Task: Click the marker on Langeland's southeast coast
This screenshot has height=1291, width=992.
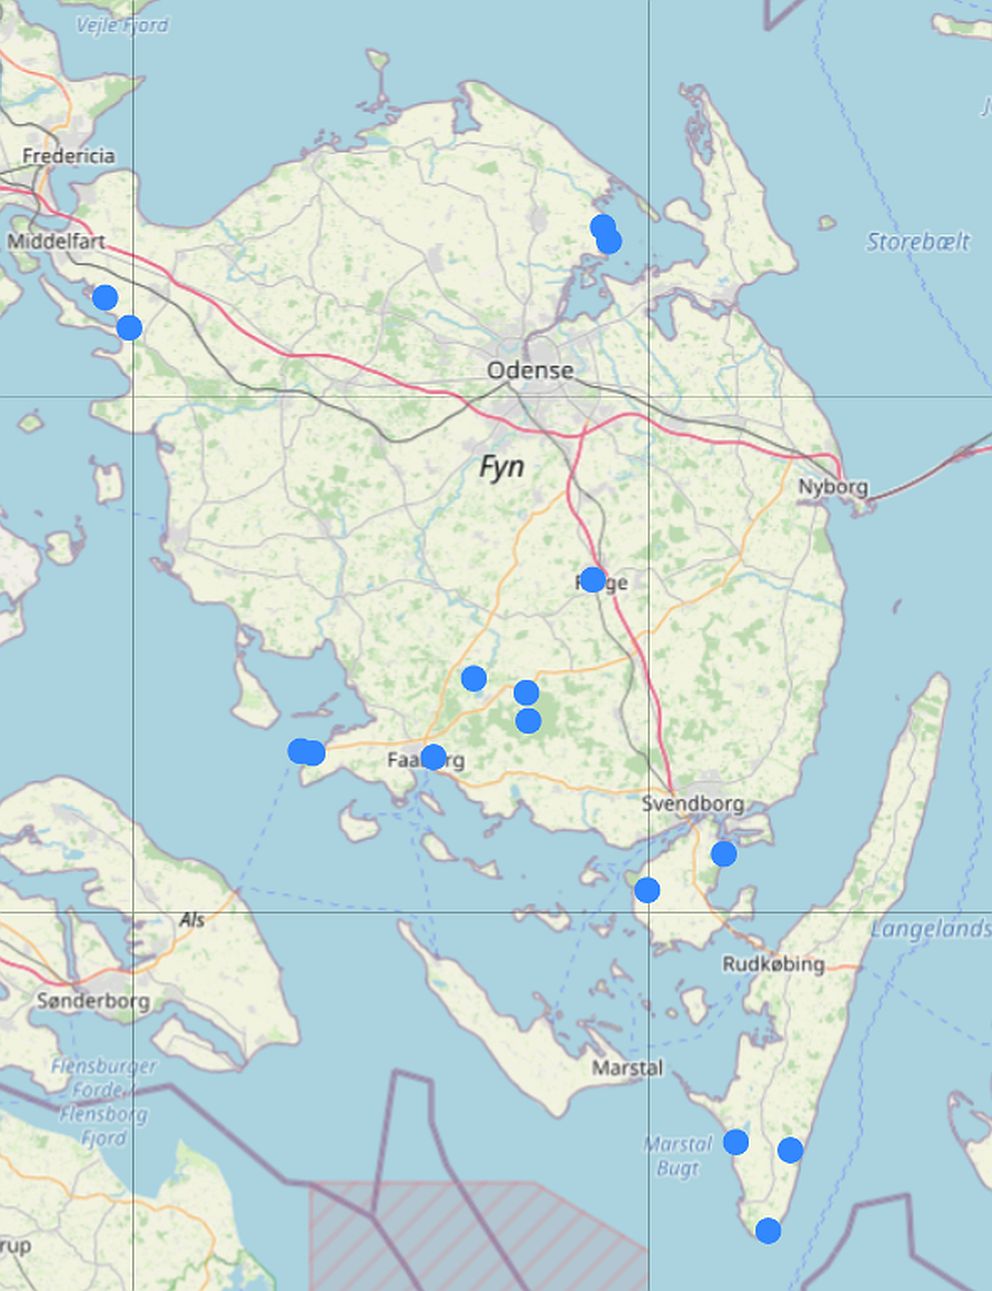Action: coord(790,1149)
